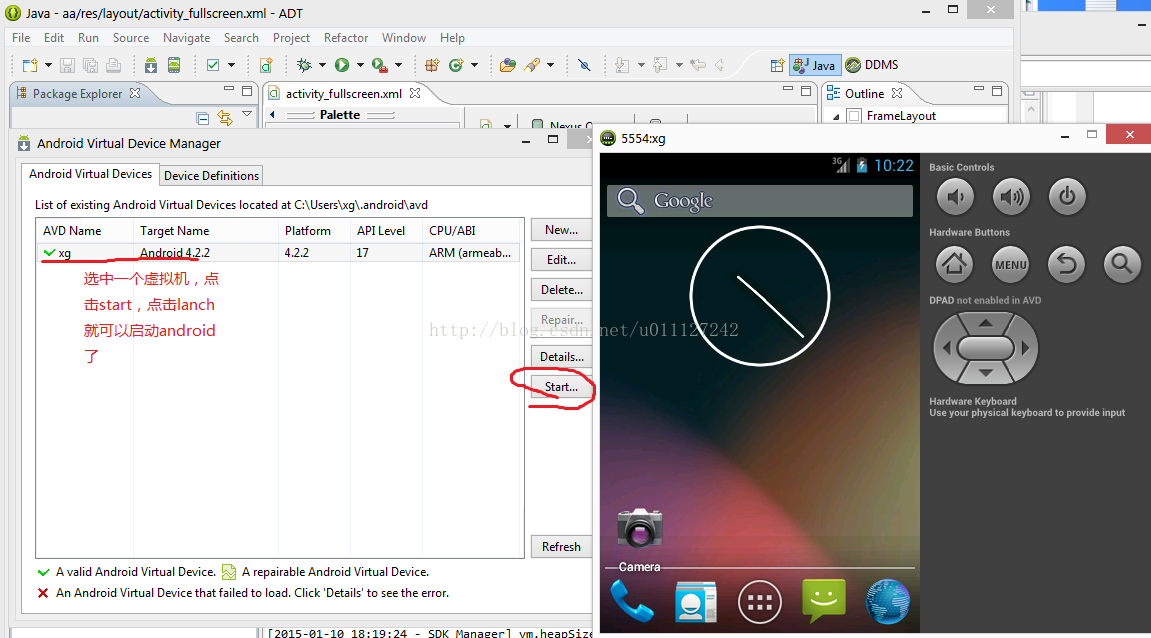Click the Print toolbar icon

(x=113, y=65)
